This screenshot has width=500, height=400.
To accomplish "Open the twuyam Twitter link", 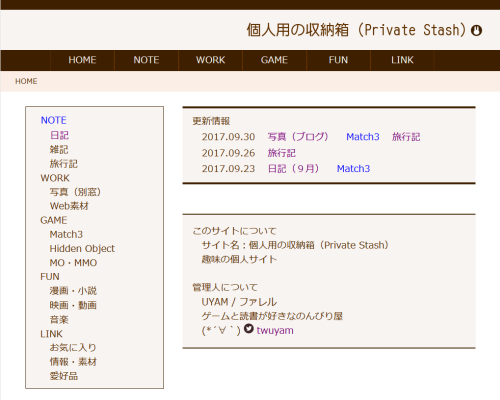I will click(x=275, y=330).
